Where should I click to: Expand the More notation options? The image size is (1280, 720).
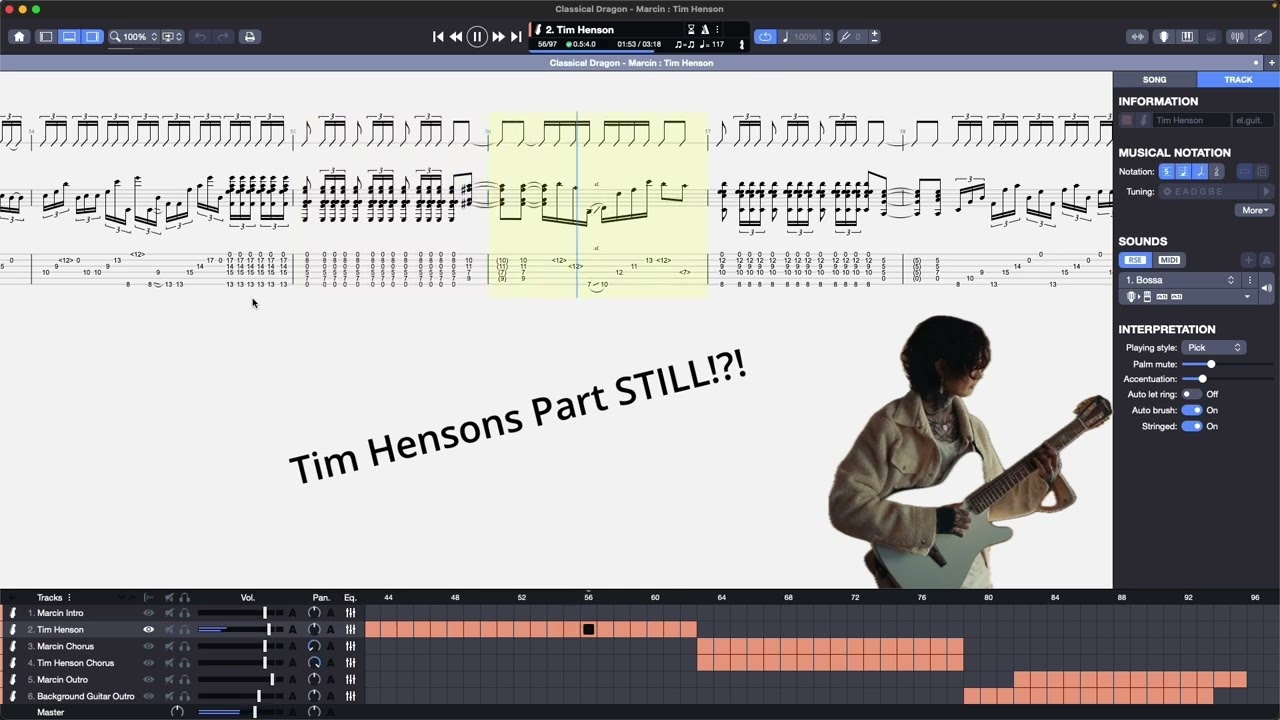coord(1255,211)
